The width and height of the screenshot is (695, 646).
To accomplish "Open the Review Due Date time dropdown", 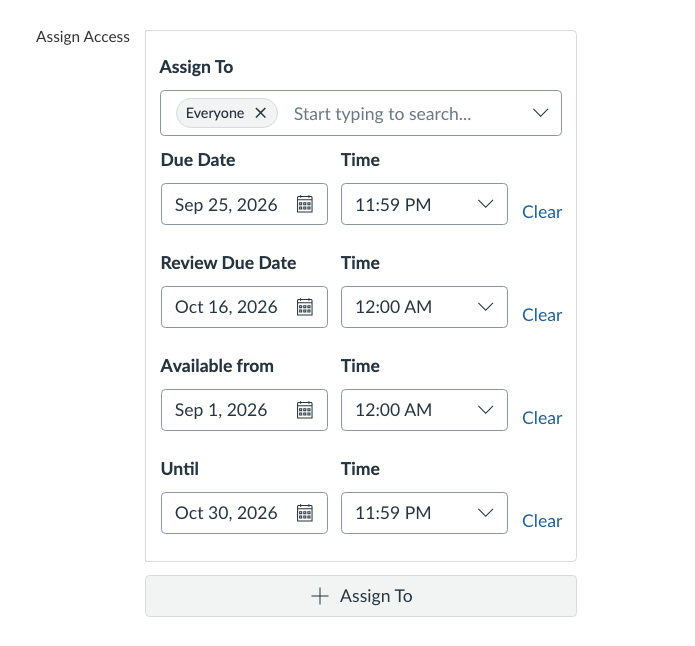I will pos(424,307).
